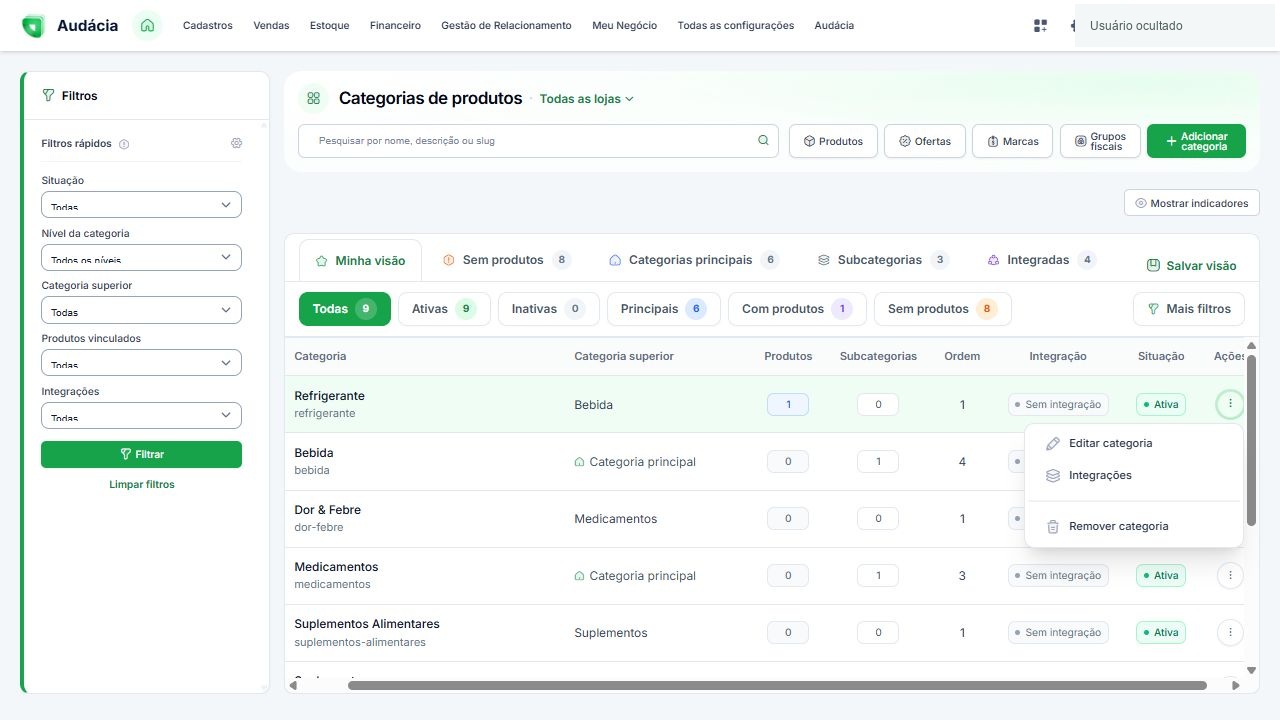
Task: Toggle the Principais filter chip
Action: pyautogui.click(x=664, y=309)
